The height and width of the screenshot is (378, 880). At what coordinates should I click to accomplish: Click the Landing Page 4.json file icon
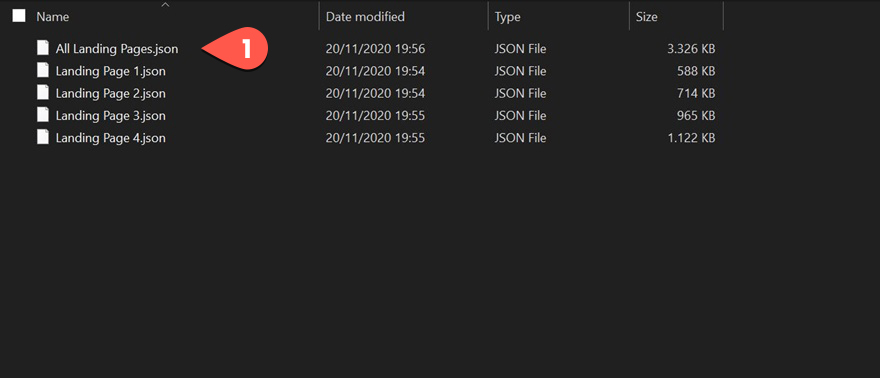click(x=43, y=137)
